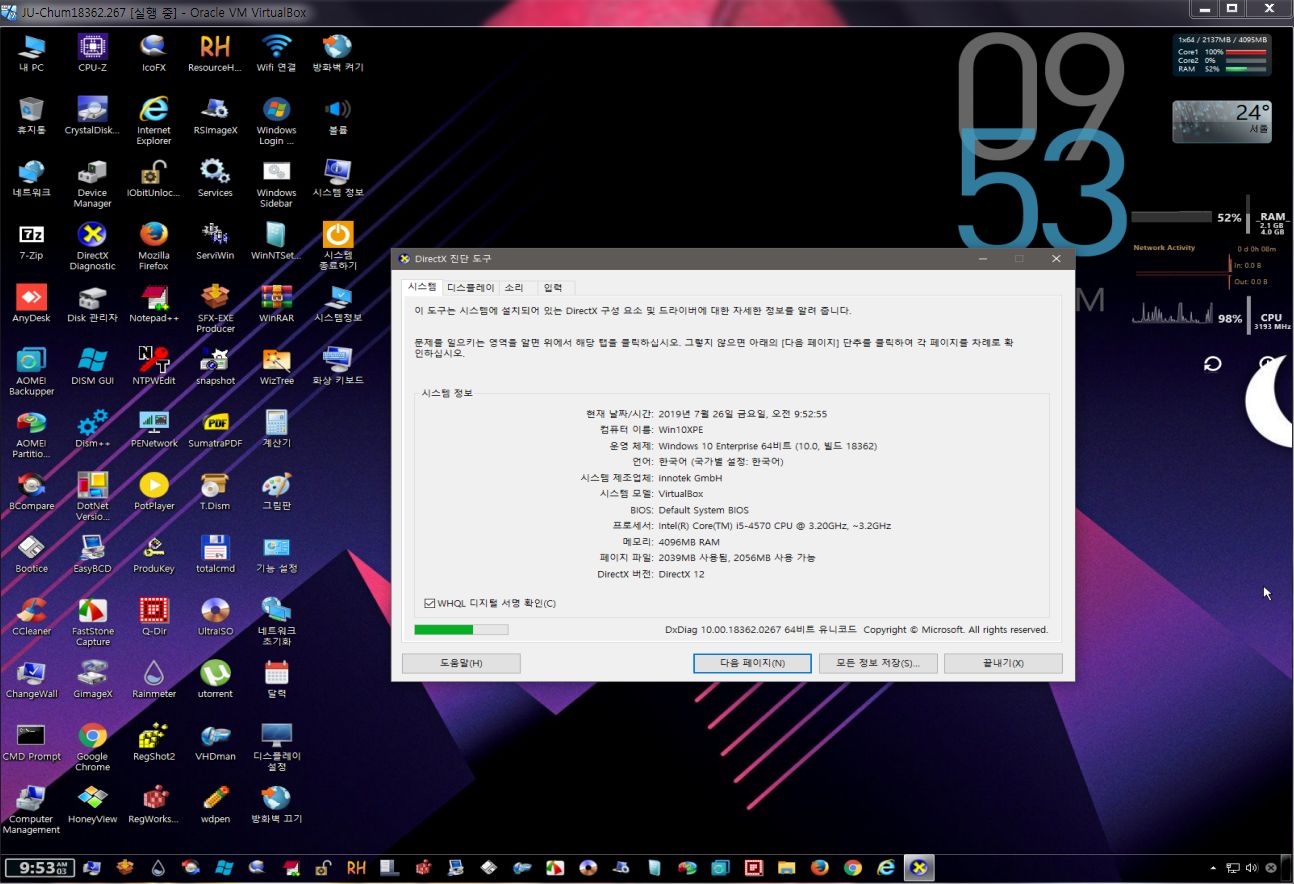Screen dimensions: 1294x884
Task: Select the 시스템 tab in DirectX dialog
Action: (x=422, y=287)
